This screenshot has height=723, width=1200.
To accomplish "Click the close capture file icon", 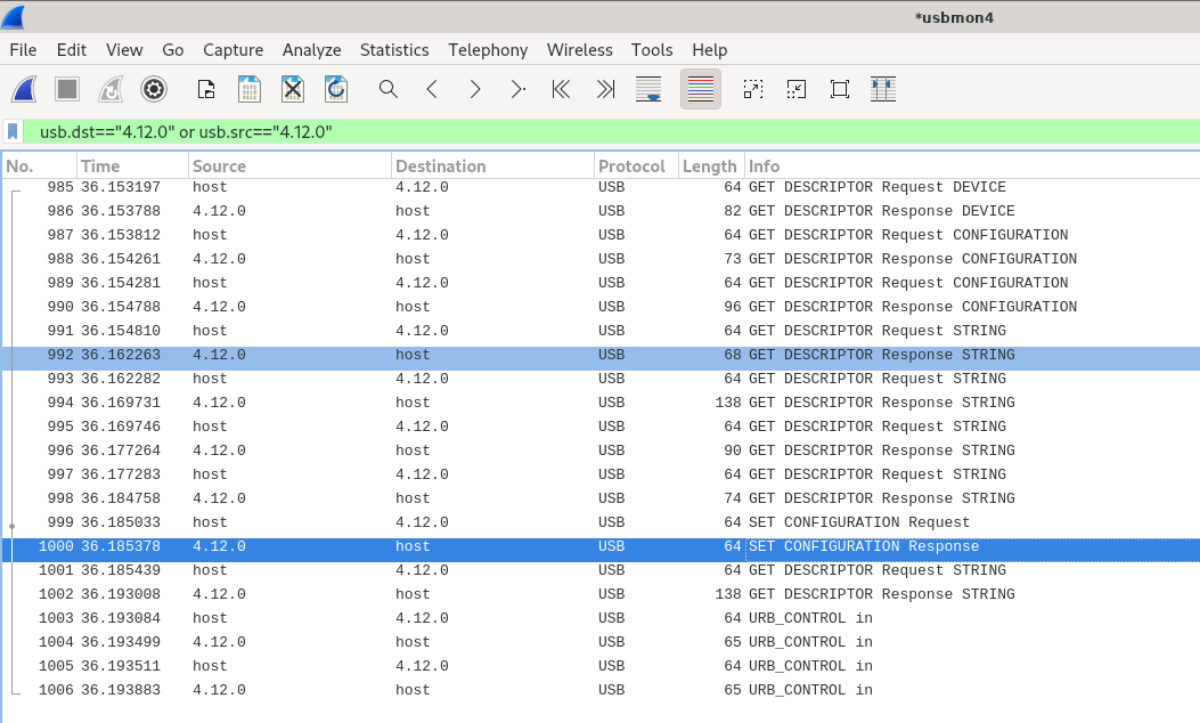I will pyautogui.click(x=292, y=90).
